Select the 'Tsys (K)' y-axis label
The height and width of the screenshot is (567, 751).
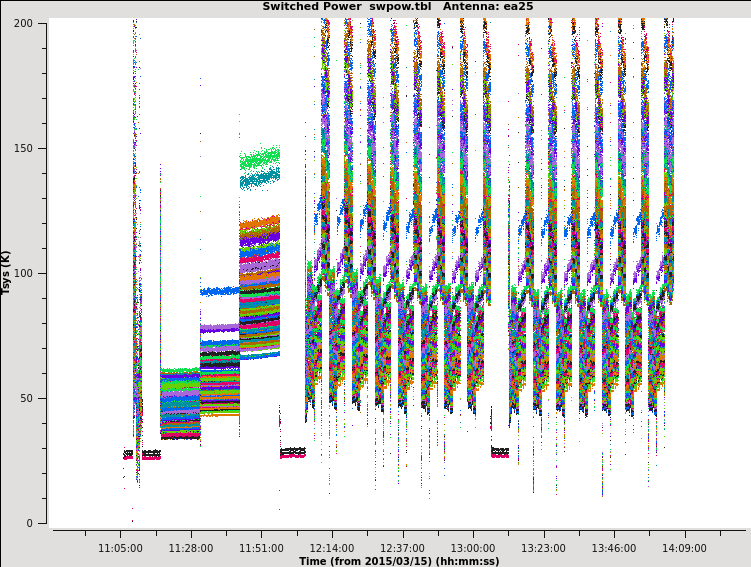pyautogui.click(x=6, y=272)
